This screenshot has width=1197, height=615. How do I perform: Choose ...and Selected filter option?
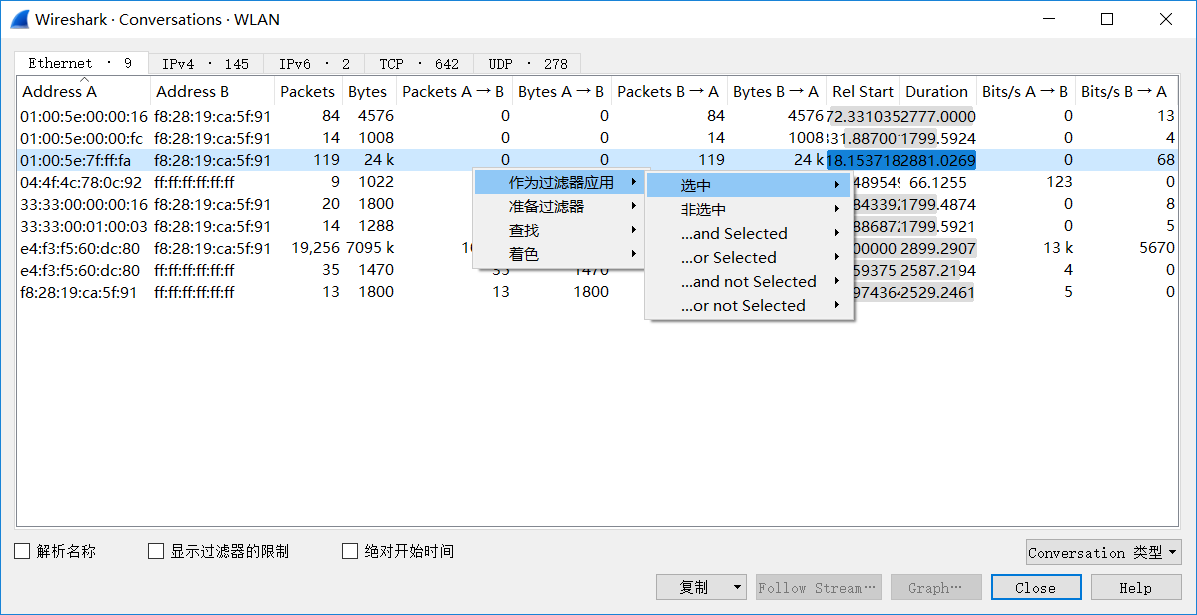tap(748, 233)
